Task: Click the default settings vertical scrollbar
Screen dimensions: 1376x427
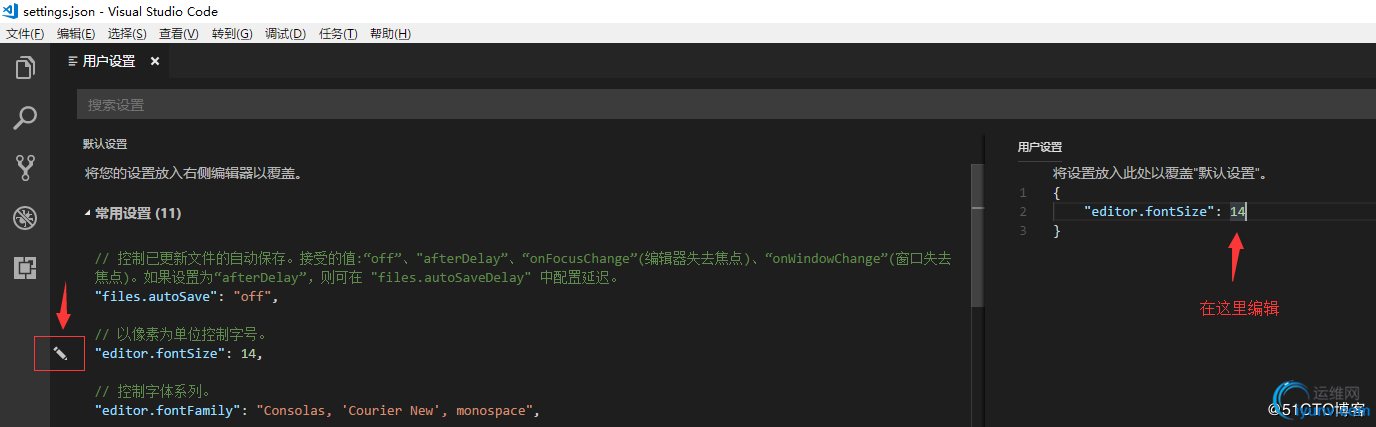Action: coord(978,234)
